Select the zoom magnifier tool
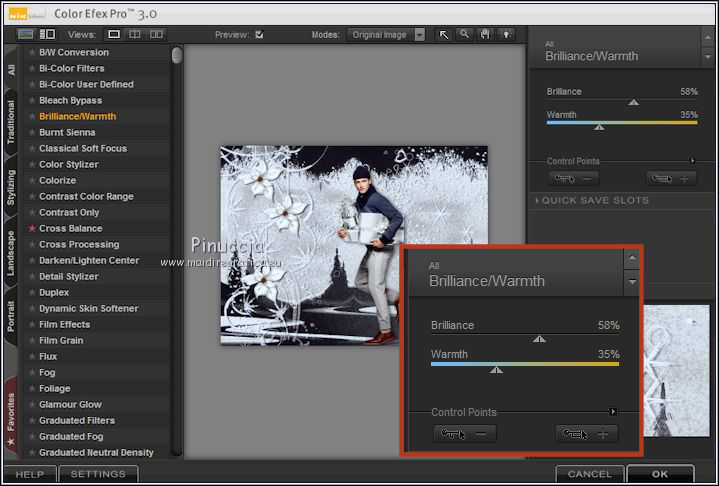The height and width of the screenshot is (486, 719). (x=464, y=34)
